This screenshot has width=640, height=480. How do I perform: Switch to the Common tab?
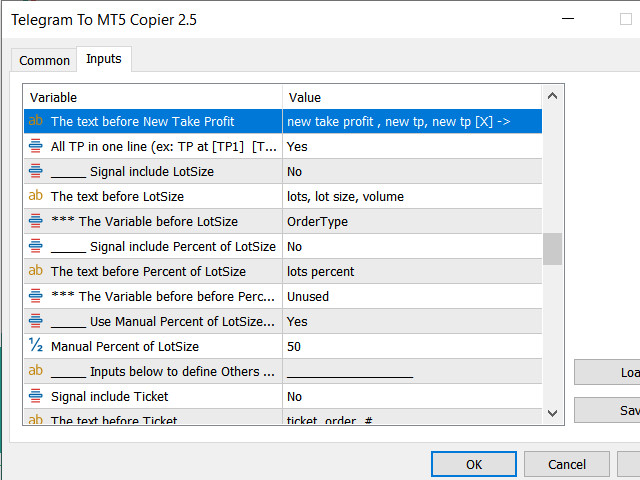pos(45,60)
